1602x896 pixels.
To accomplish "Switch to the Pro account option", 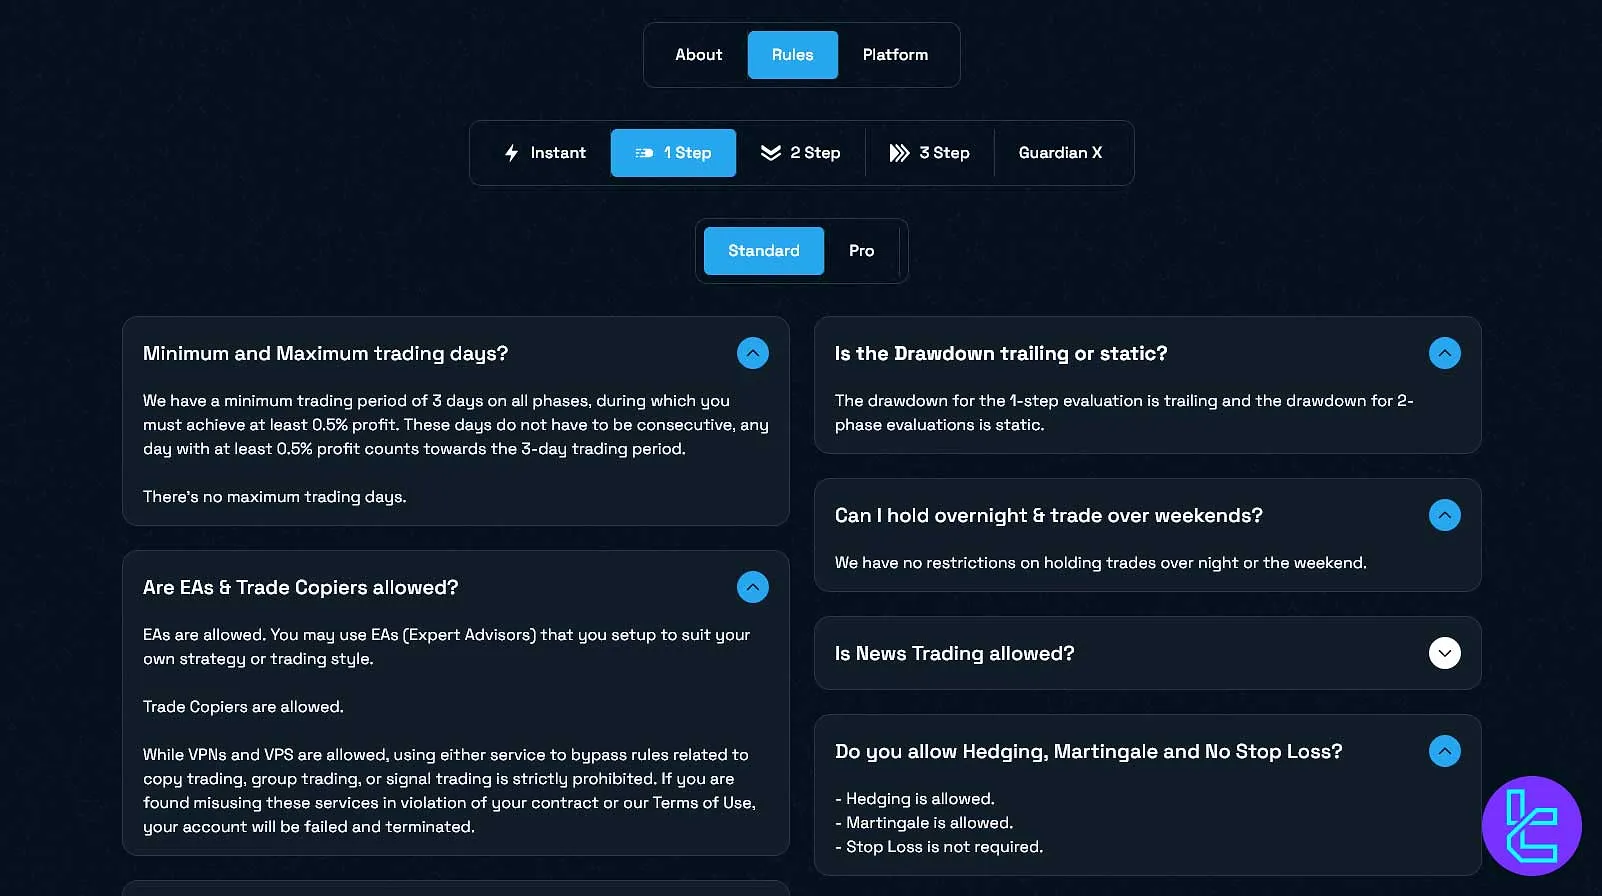I will (861, 251).
